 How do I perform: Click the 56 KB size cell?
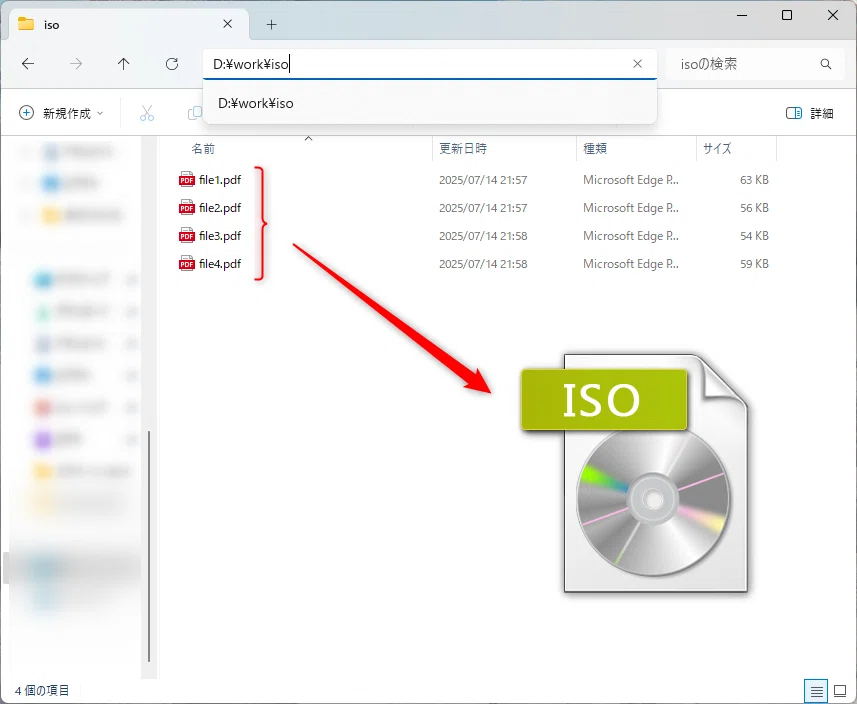pyautogui.click(x=754, y=208)
